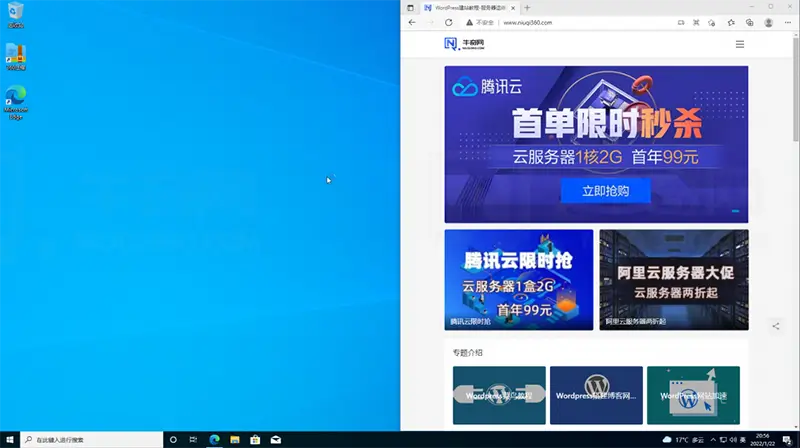Open the desktop shortcut below Recycle Bin
This screenshot has width=800, height=448.
pyautogui.click(x=16, y=57)
